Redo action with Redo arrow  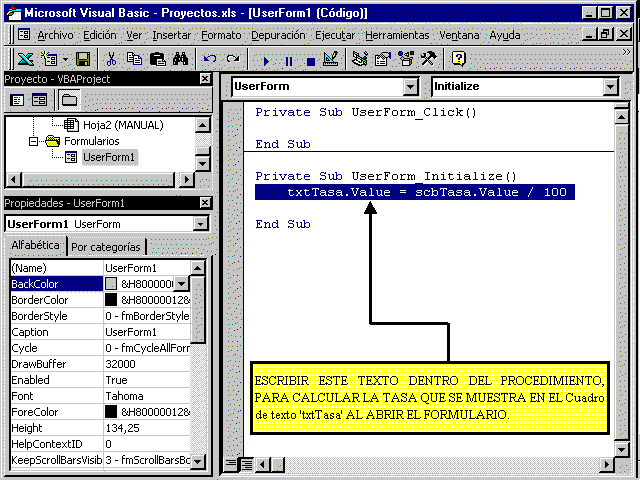click(233, 59)
